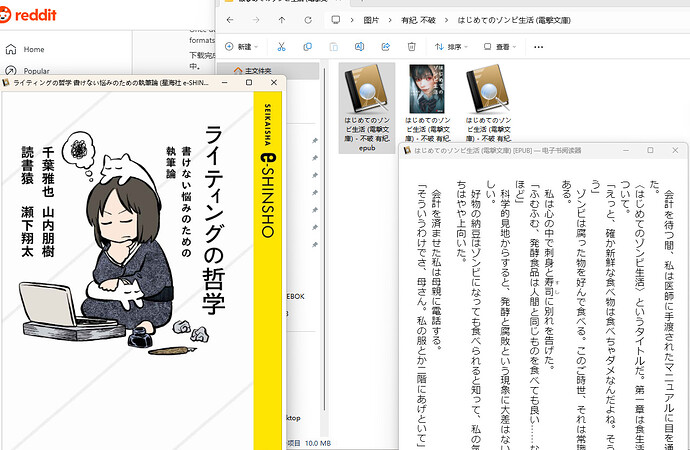Share the selected file
690x450 pixels.
(x=385, y=47)
